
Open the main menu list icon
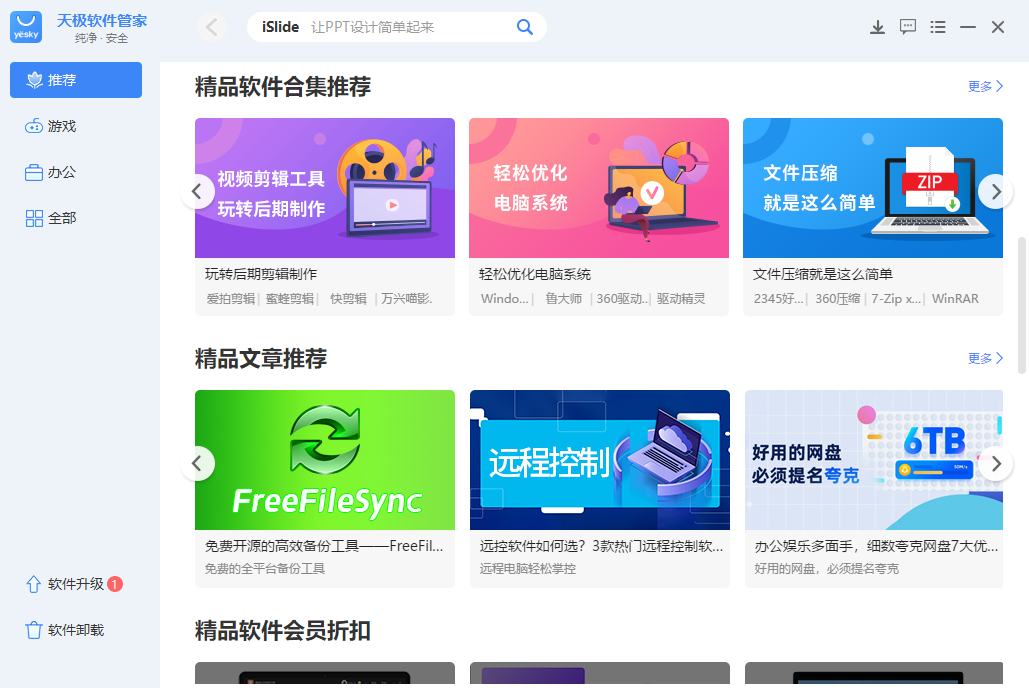(938, 27)
